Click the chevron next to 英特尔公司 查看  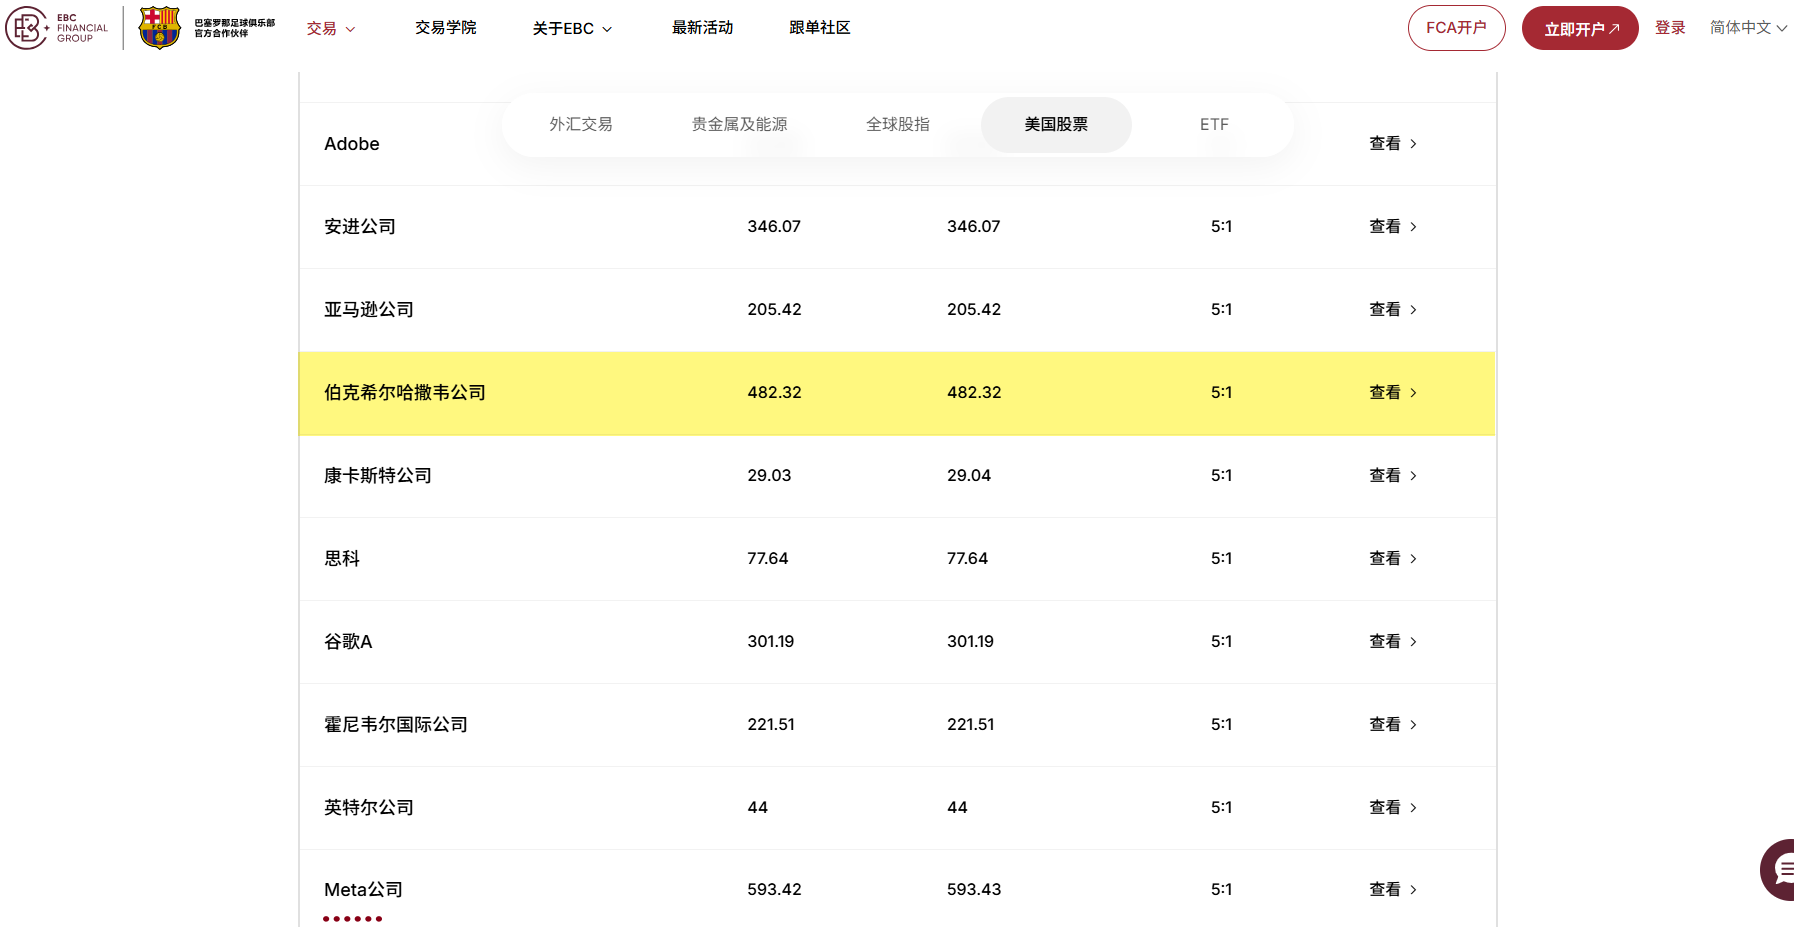pos(1414,807)
